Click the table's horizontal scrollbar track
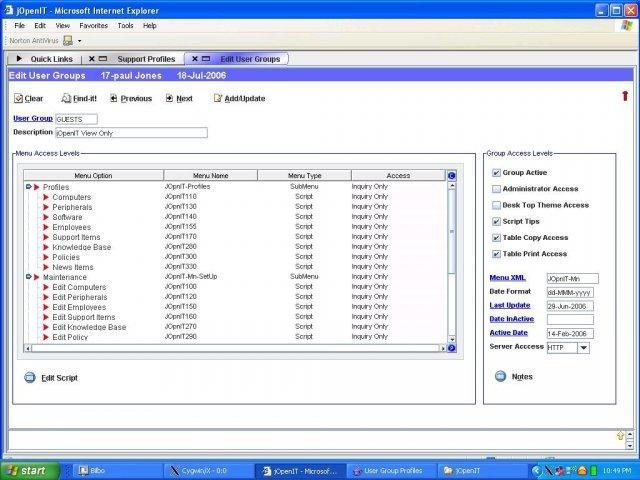This screenshot has width=640, height=480. [x=236, y=348]
